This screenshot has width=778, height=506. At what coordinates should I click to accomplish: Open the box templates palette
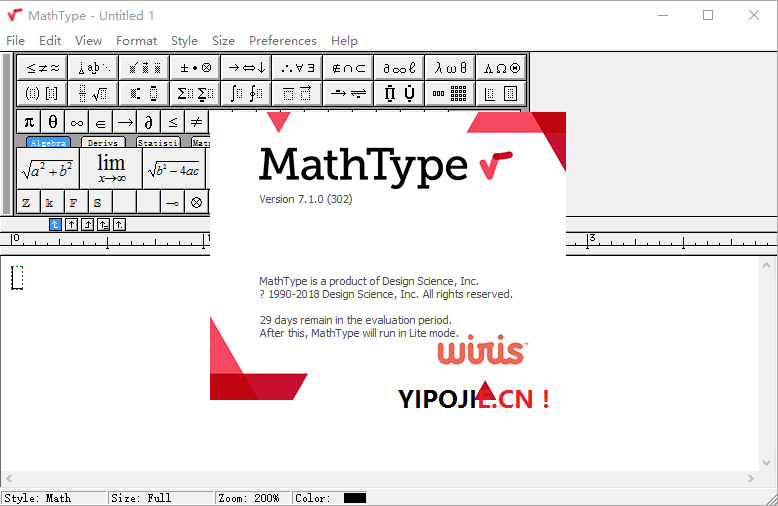tap(501, 93)
